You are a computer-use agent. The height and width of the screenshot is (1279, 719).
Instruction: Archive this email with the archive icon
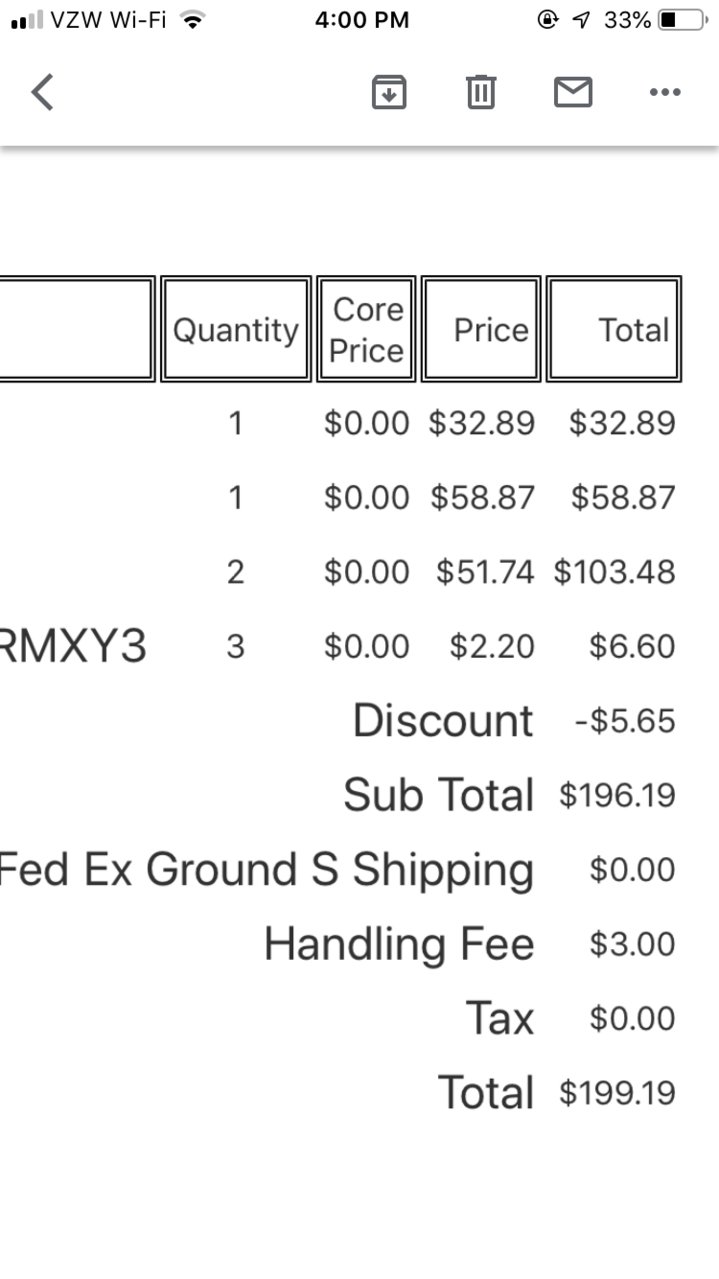pyautogui.click(x=389, y=92)
